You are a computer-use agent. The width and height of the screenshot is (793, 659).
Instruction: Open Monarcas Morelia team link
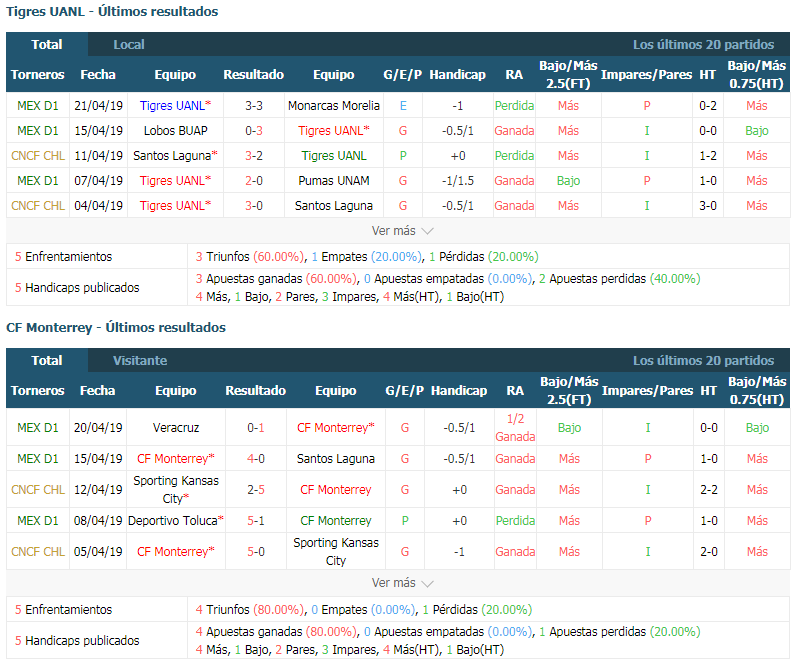[x=334, y=106]
